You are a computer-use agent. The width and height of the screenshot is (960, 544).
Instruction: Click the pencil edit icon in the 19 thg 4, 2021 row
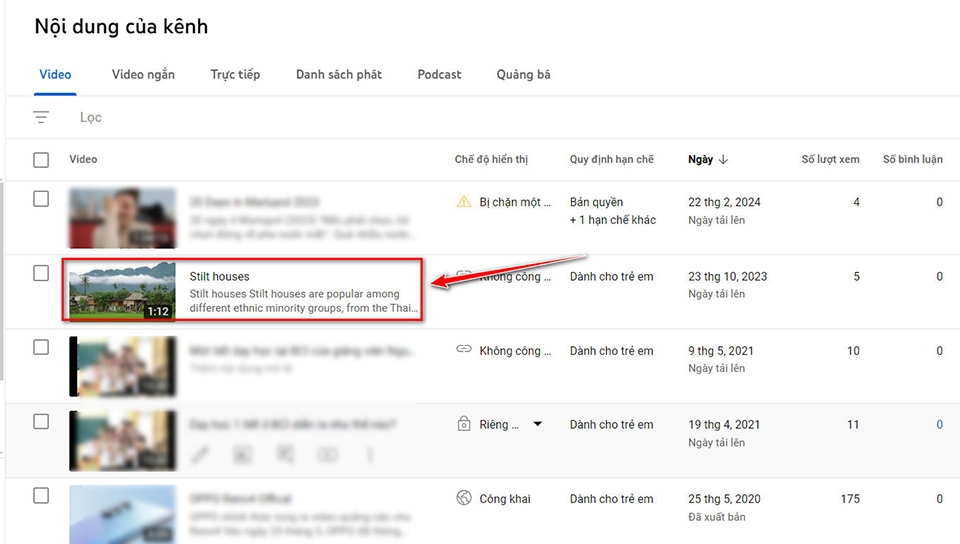pos(200,455)
